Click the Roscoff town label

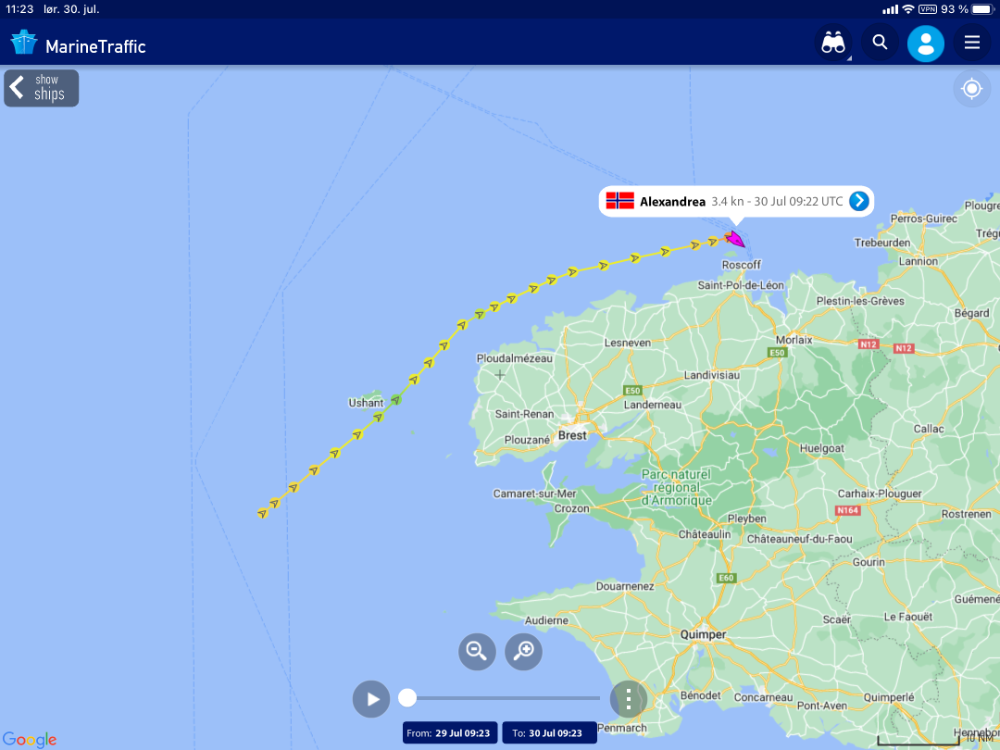coord(741,265)
